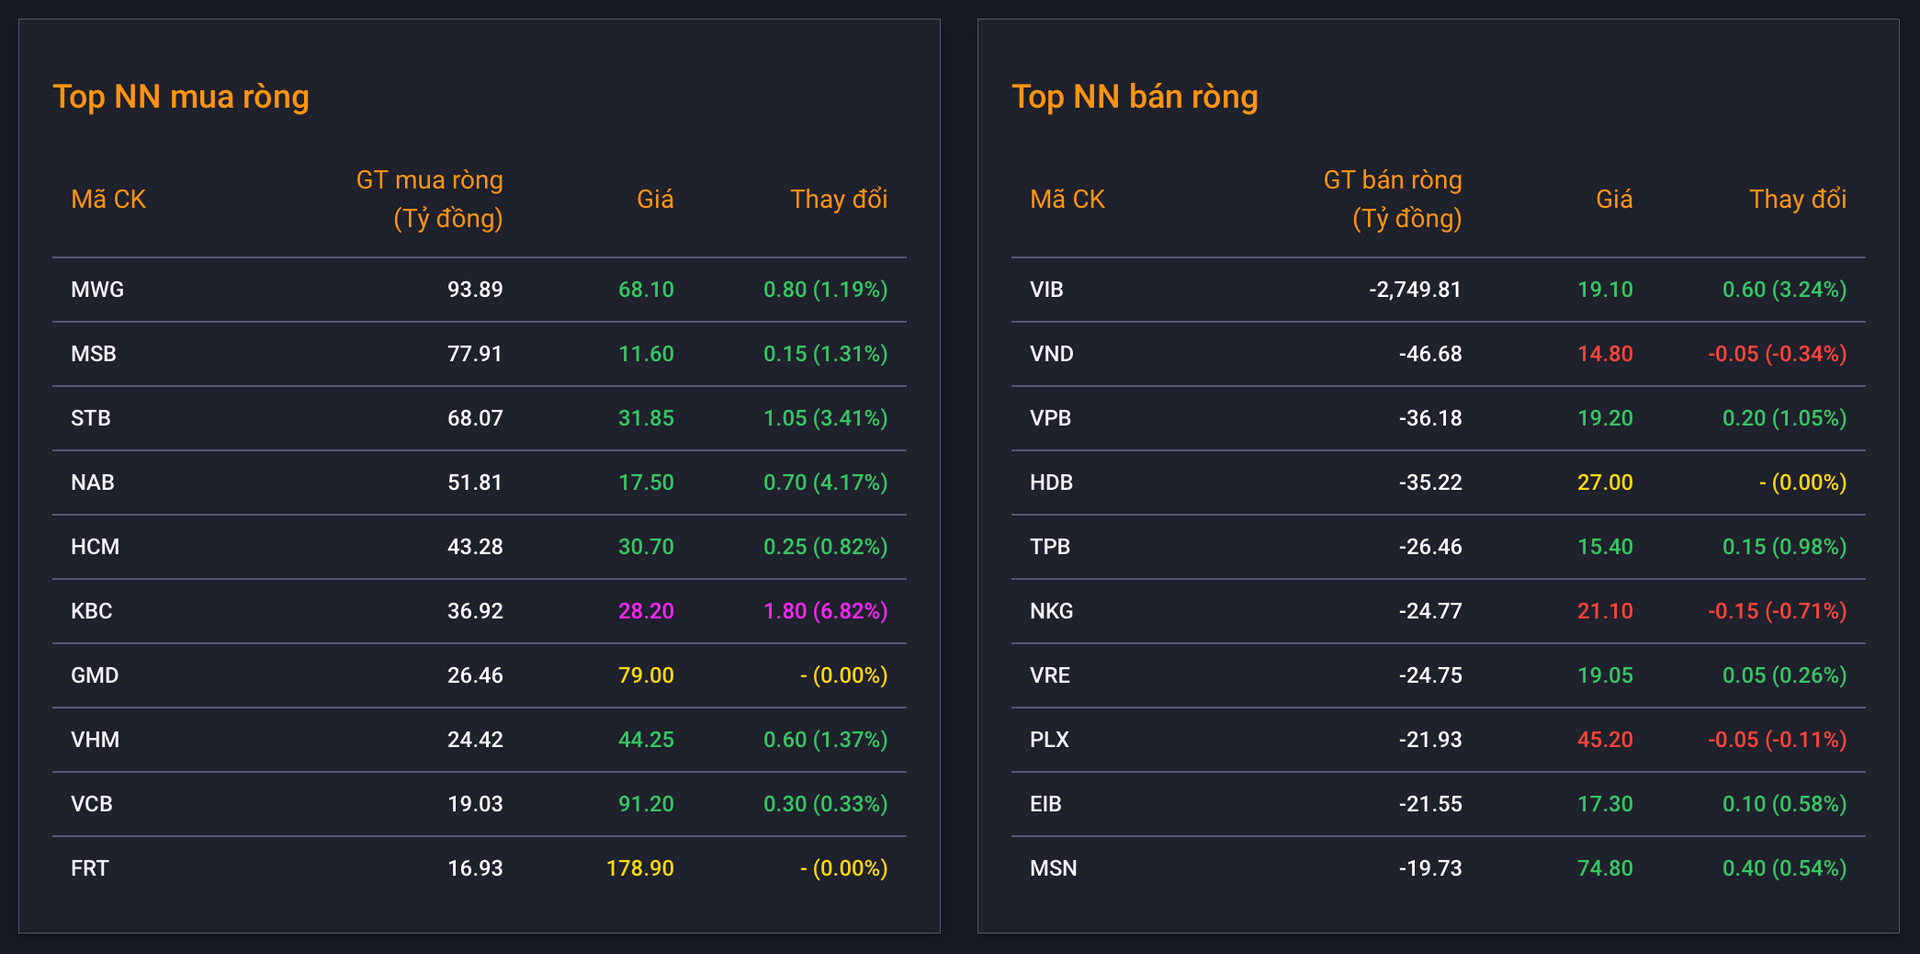
Task: Click the TPB ticker
Action: (x=1050, y=547)
